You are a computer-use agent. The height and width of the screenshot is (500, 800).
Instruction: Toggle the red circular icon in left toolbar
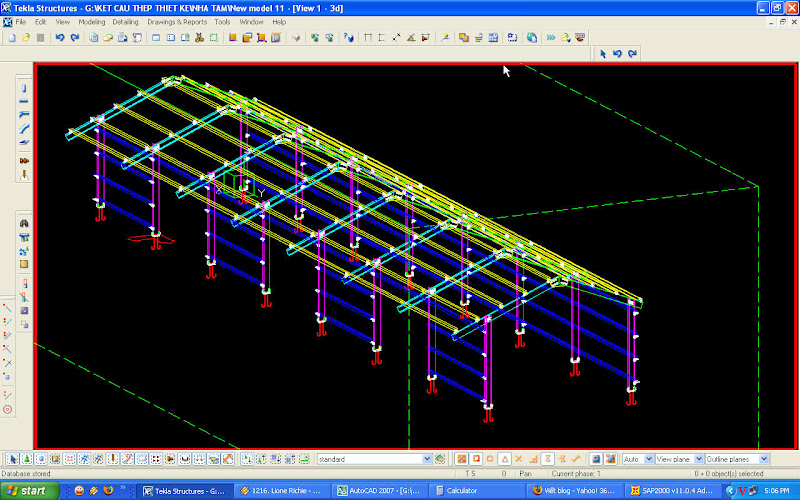click(x=8, y=409)
